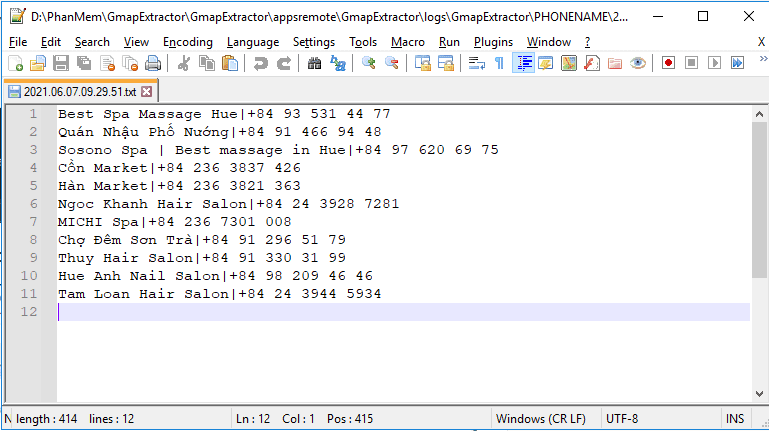The image size is (769, 431).
Task: Undo last action with the Undo arrow
Action: [x=260, y=63]
